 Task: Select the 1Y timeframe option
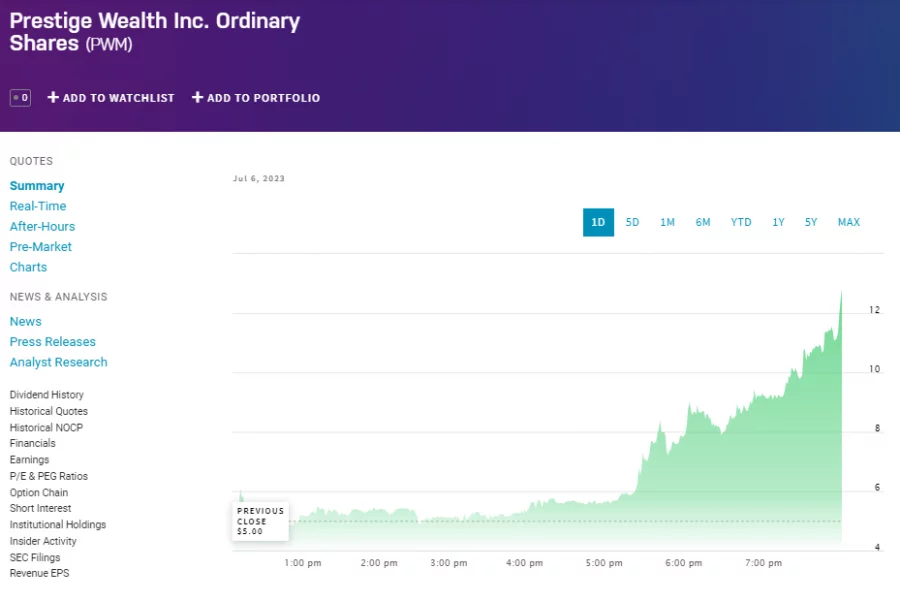pyautogui.click(x=778, y=222)
